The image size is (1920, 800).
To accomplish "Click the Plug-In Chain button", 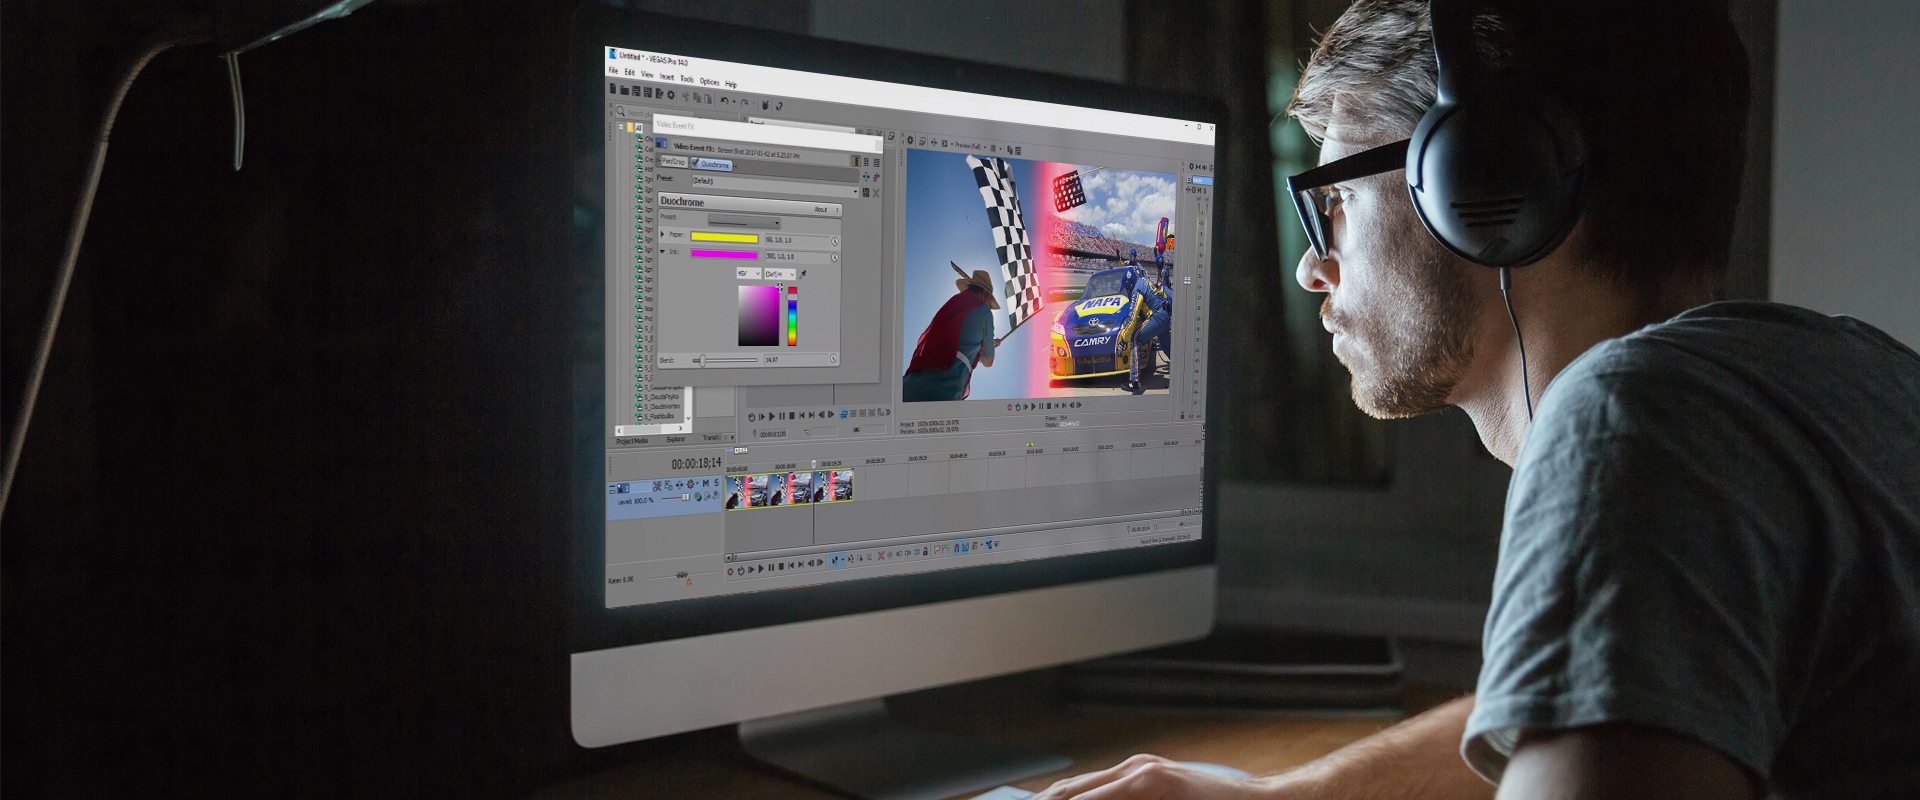I will click(866, 177).
